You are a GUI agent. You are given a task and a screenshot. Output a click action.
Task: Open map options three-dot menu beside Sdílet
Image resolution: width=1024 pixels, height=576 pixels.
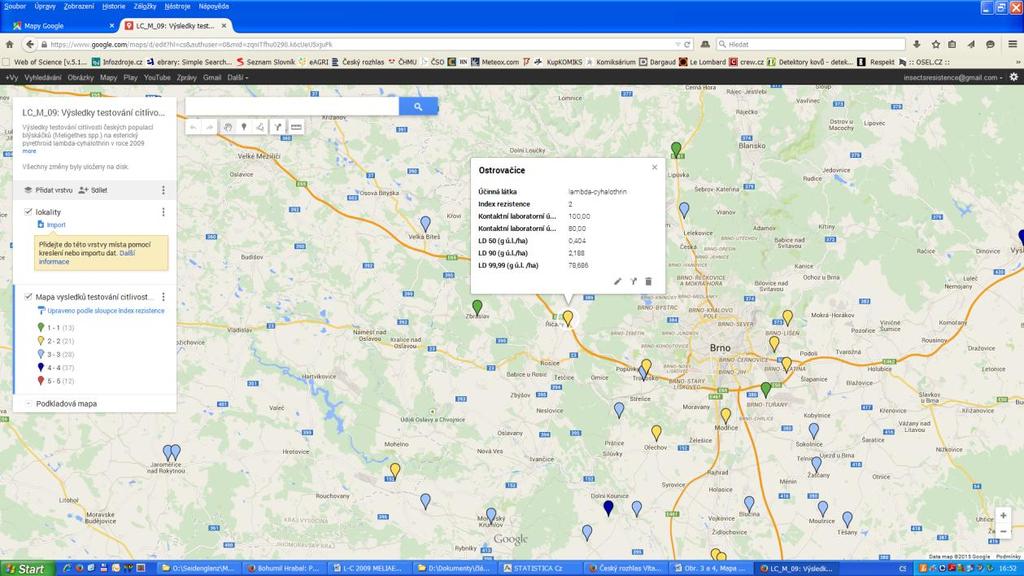click(163, 190)
